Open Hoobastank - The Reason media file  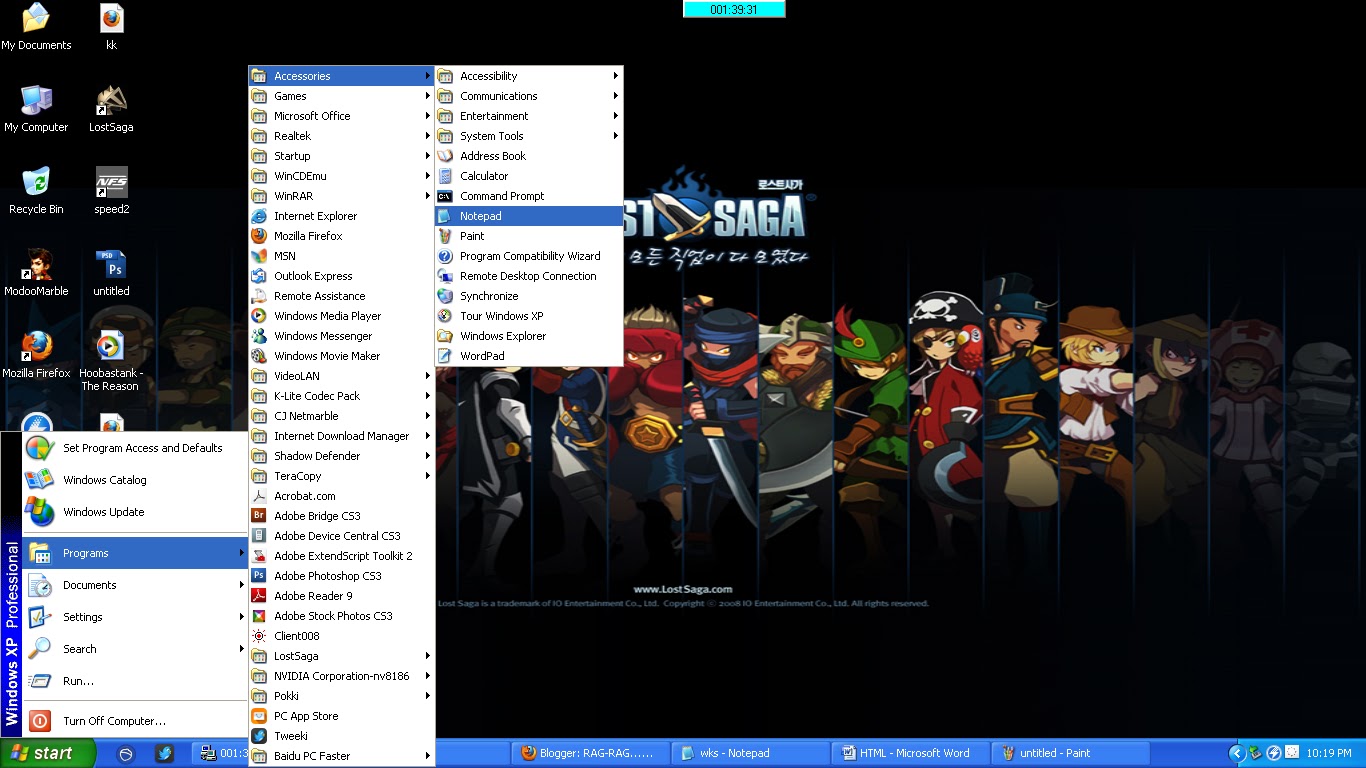111,361
